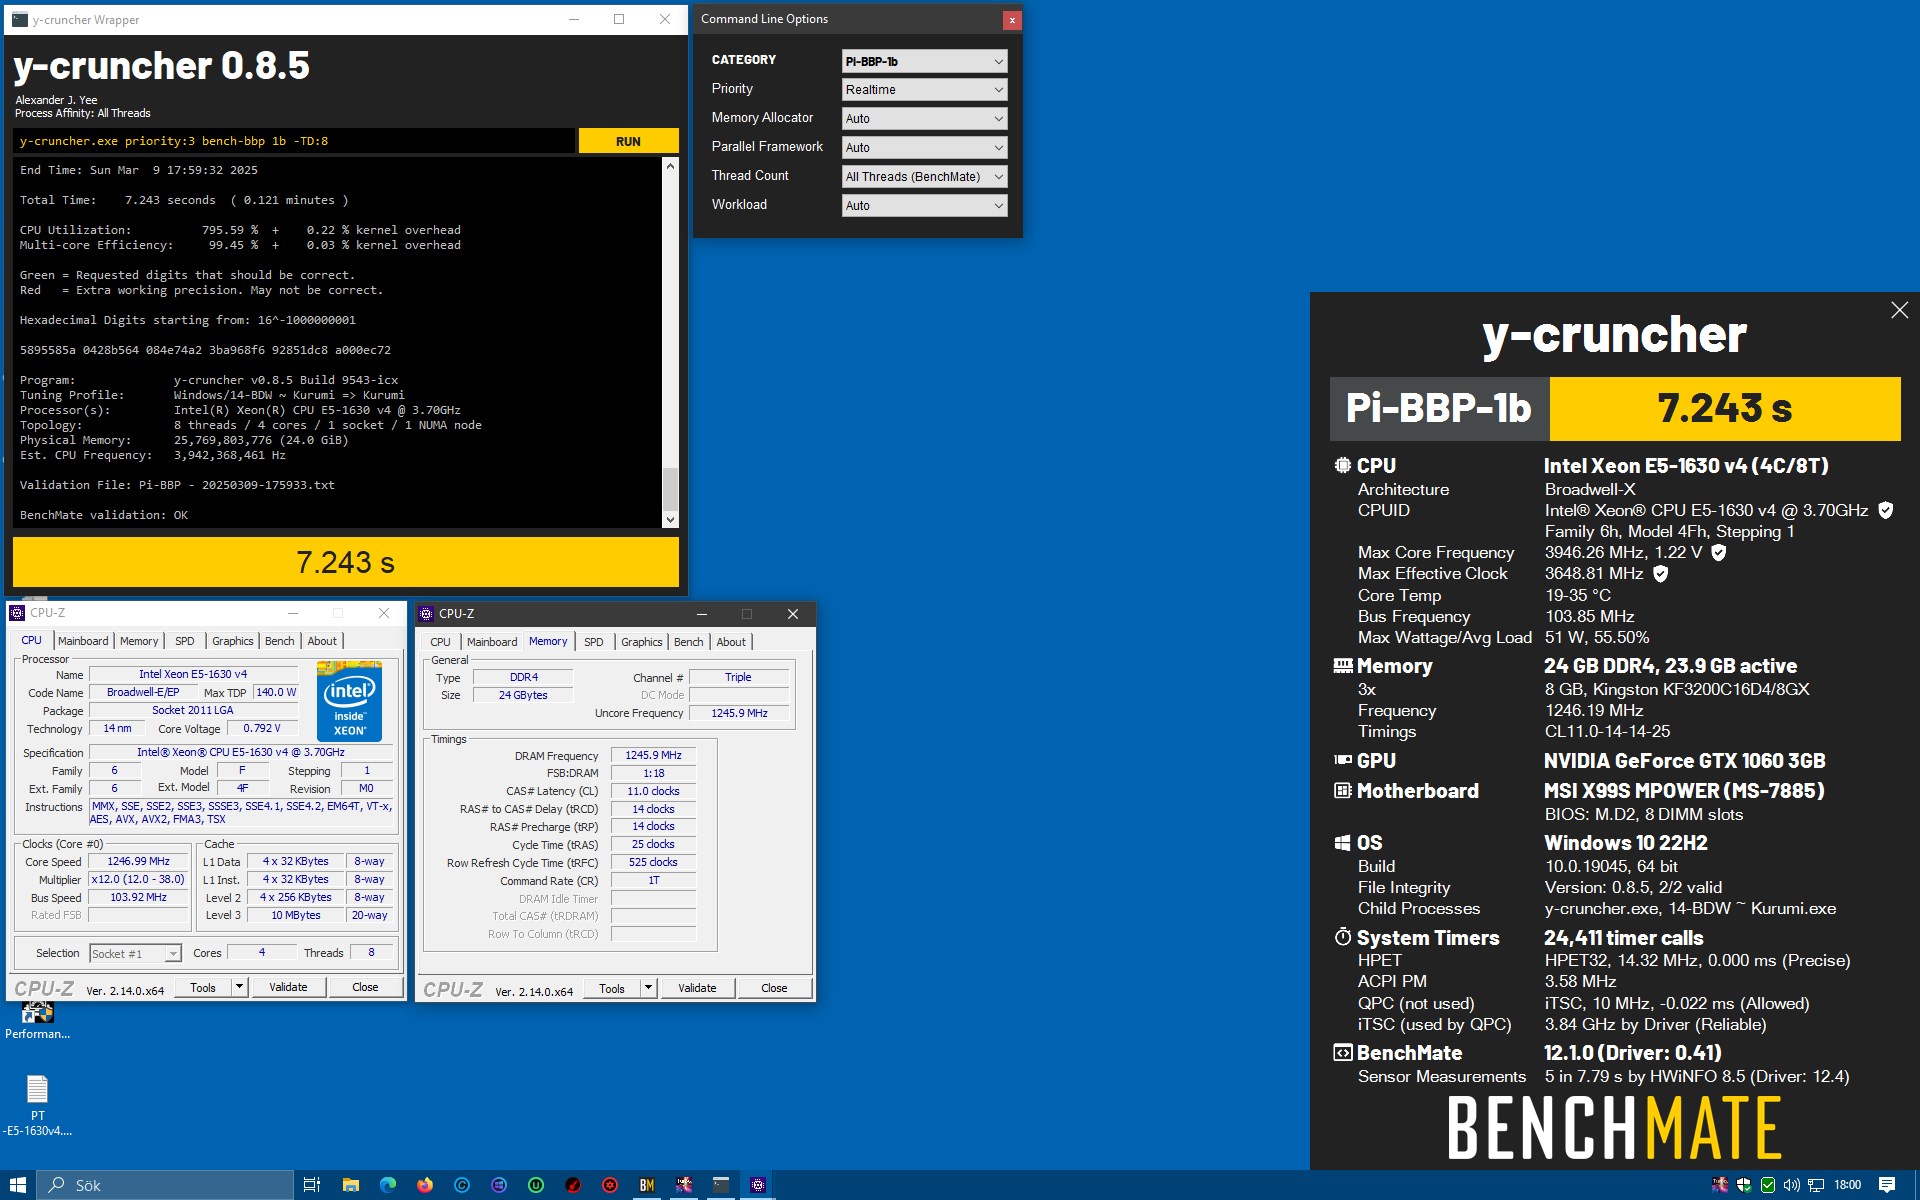Open File Explorer from the taskbar
Screen dimensions: 1920x1200
click(350, 1185)
